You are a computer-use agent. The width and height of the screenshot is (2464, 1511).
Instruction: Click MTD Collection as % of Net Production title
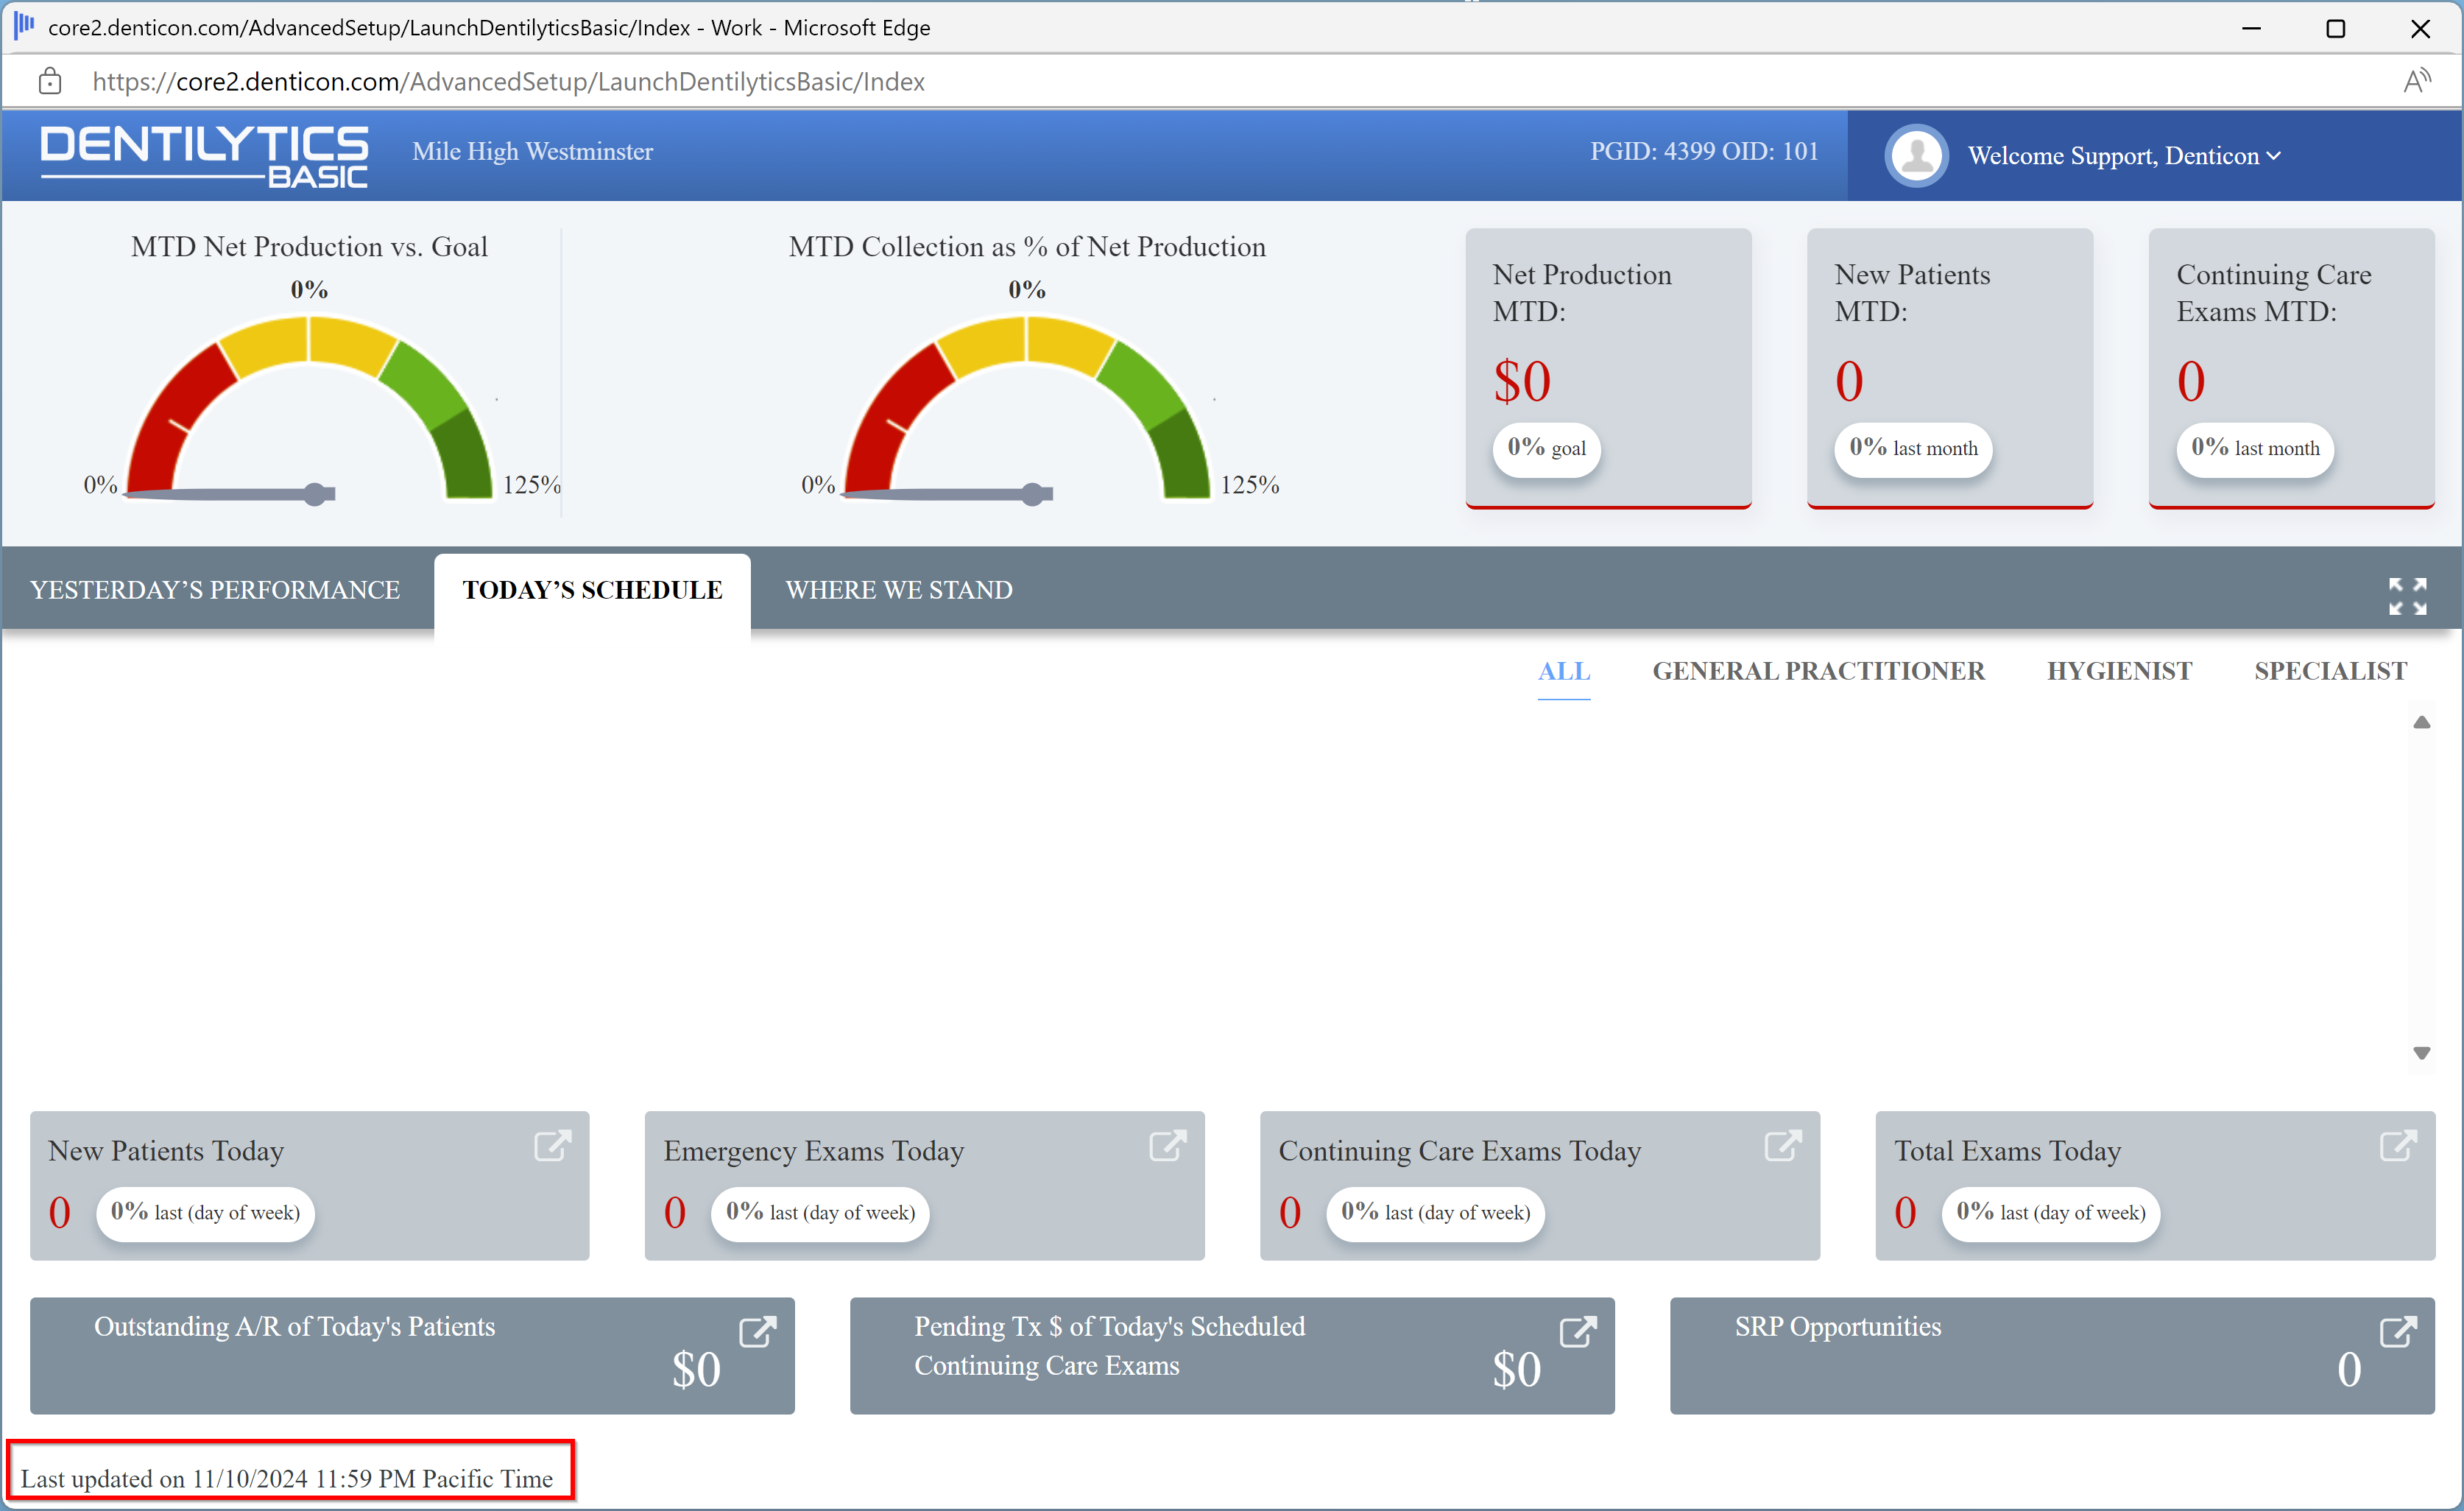coord(1027,246)
